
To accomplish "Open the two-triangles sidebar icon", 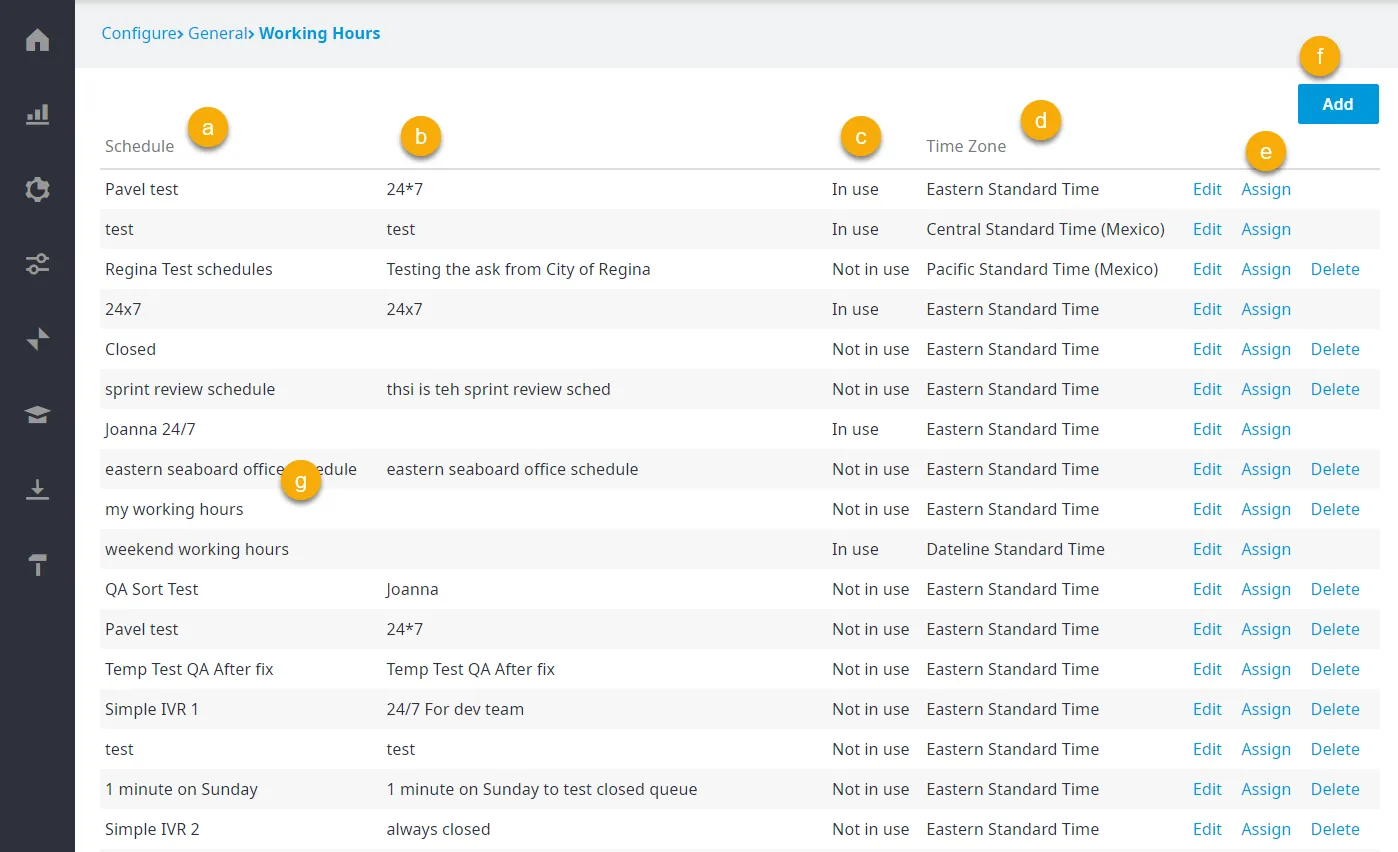I will [37, 339].
